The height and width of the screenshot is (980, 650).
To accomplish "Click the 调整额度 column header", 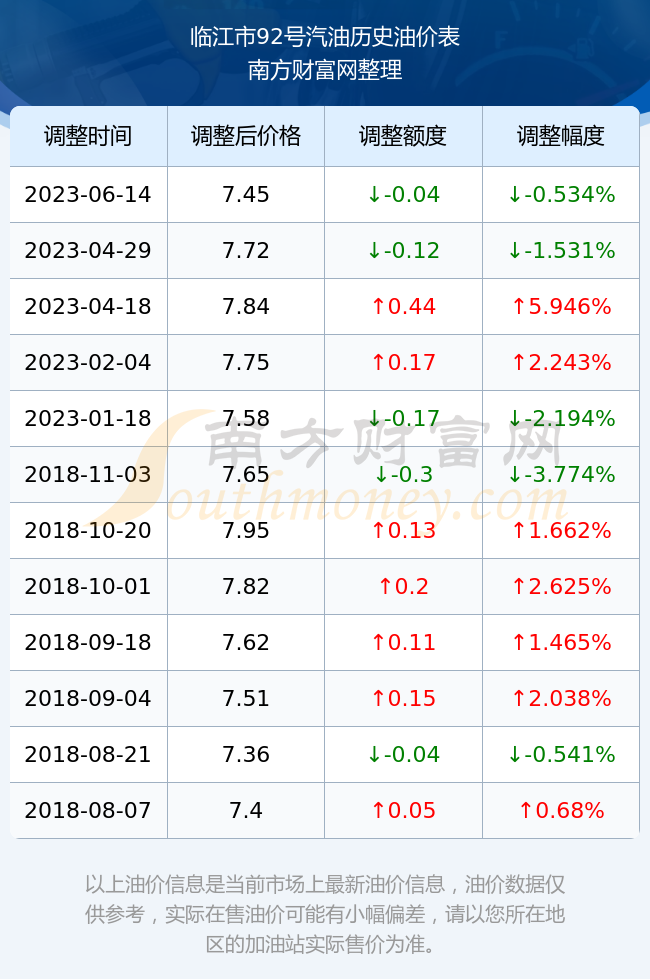I will click(x=403, y=136).
